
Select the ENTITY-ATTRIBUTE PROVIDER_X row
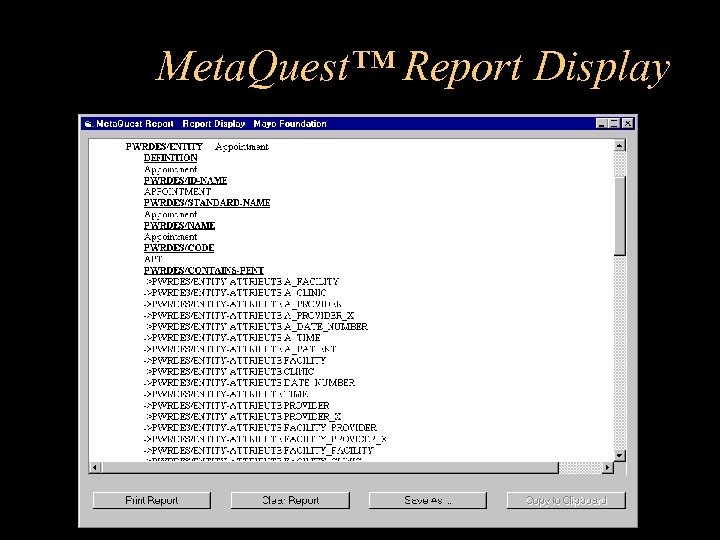[242, 416]
